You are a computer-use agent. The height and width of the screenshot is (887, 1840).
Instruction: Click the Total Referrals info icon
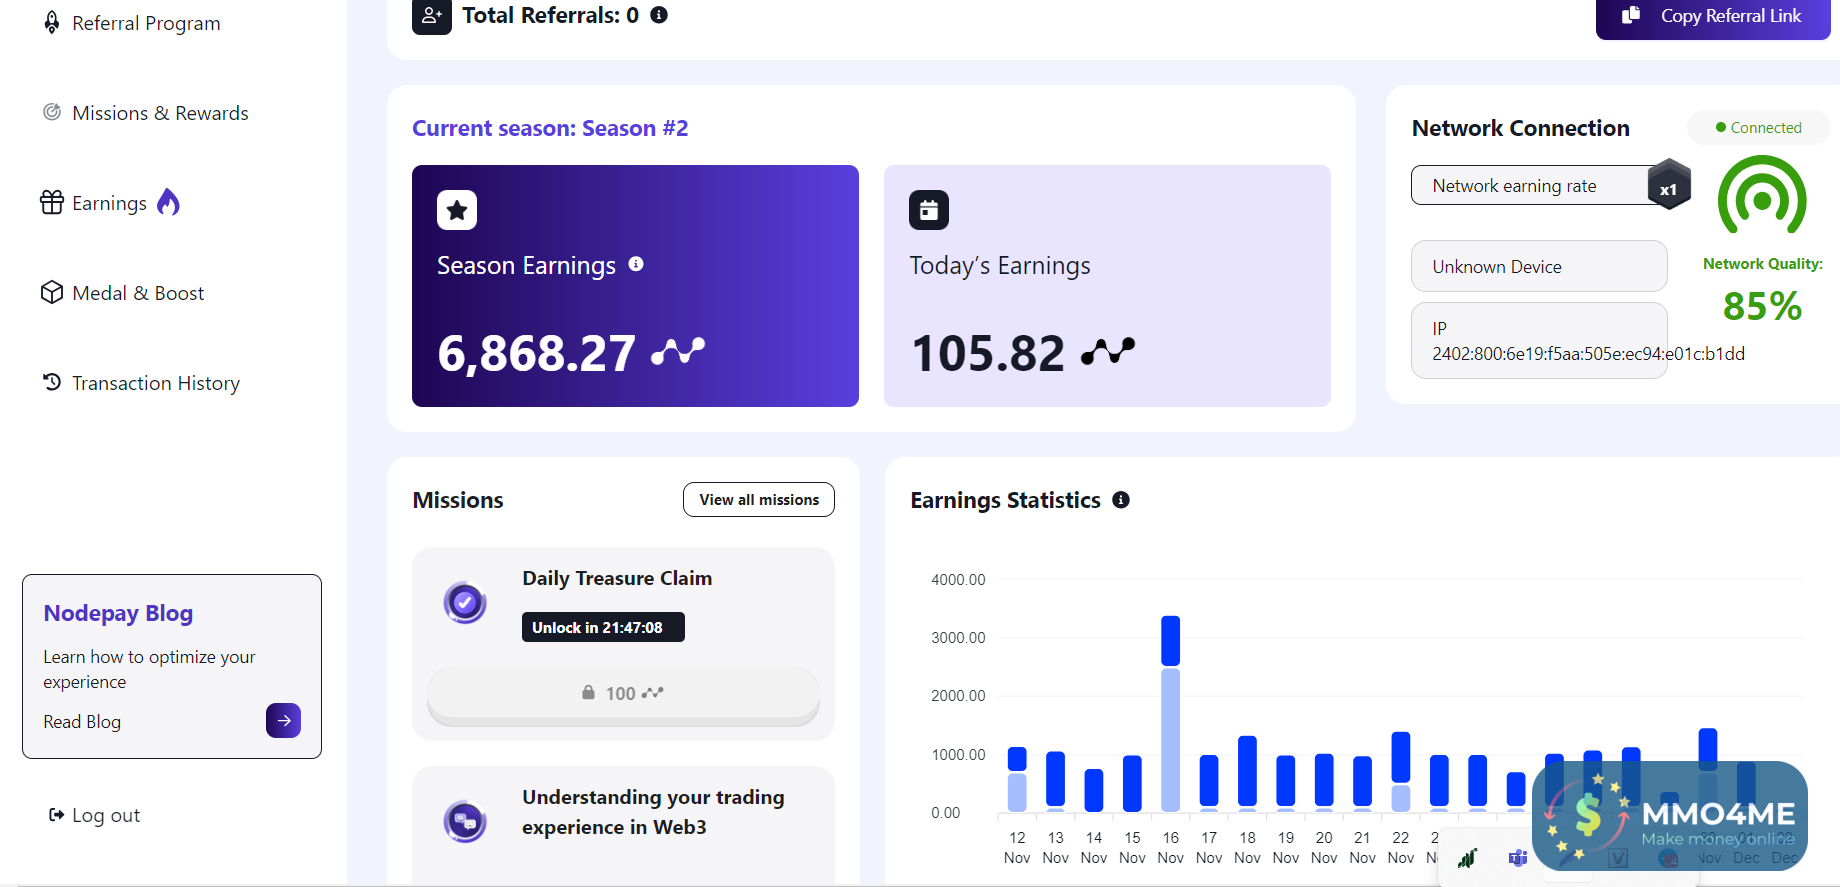(x=659, y=15)
